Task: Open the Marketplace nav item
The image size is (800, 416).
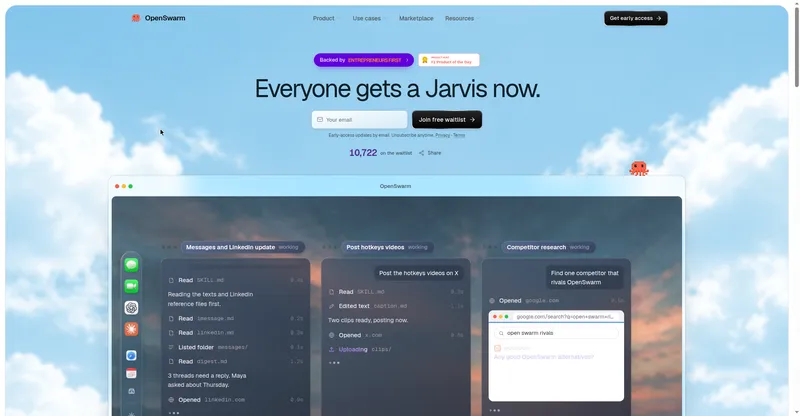Action: (x=416, y=18)
